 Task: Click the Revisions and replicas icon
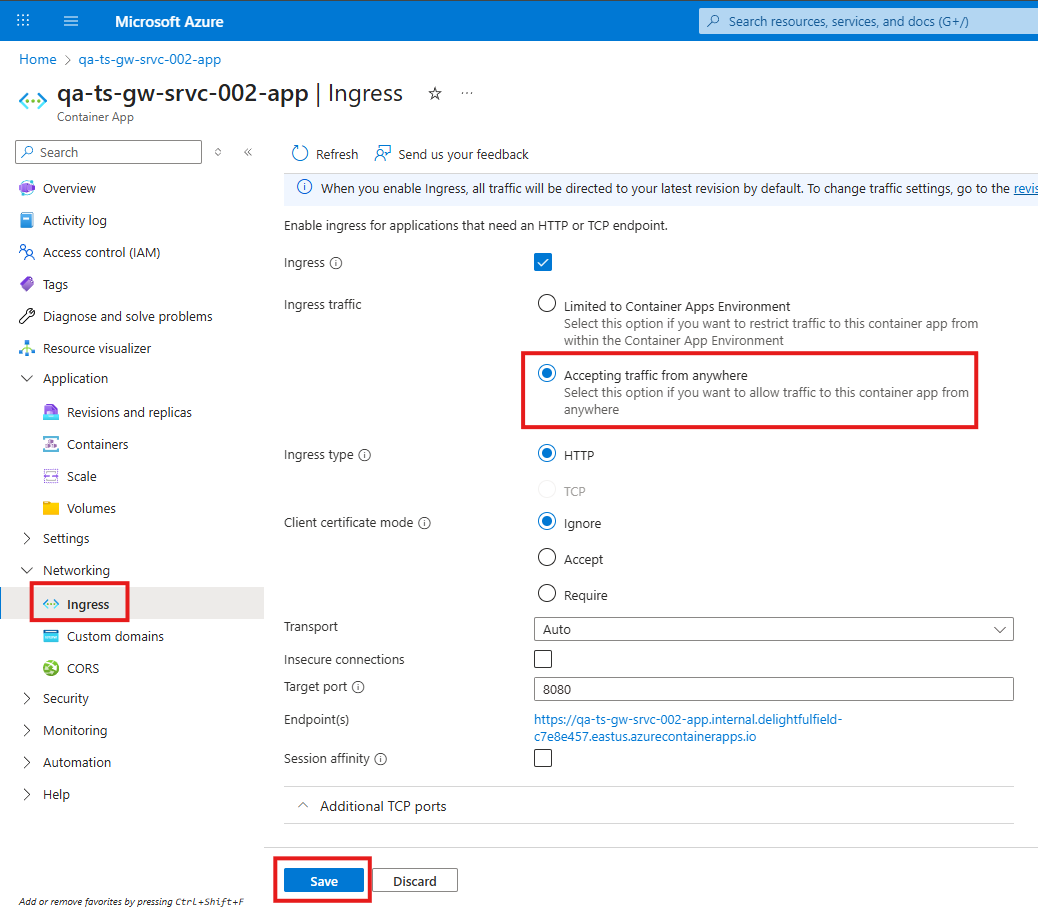[x=51, y=412]
